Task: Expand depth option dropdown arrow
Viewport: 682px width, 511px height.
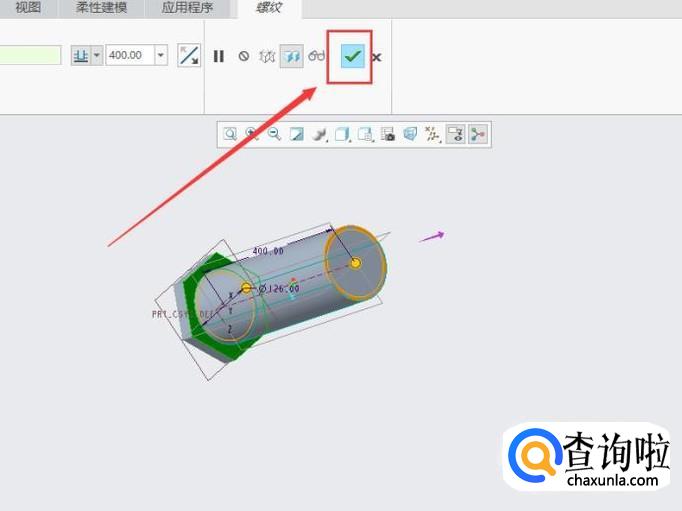Action: click(x=97, y=56)
